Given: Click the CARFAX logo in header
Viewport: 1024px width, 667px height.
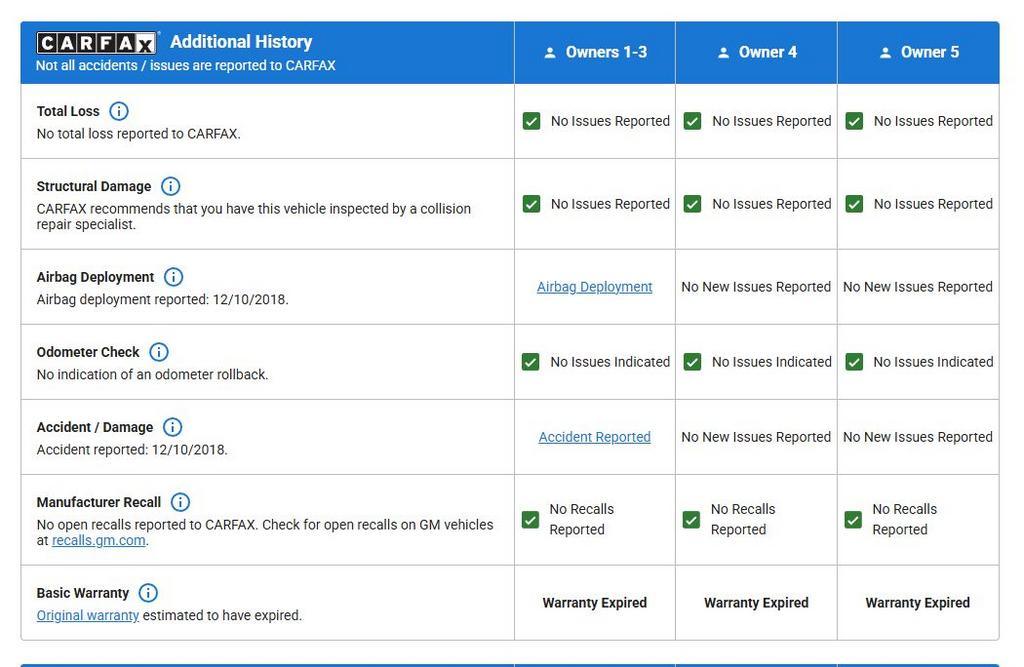Looking at the screenshot, I should [x=97, y=43].
